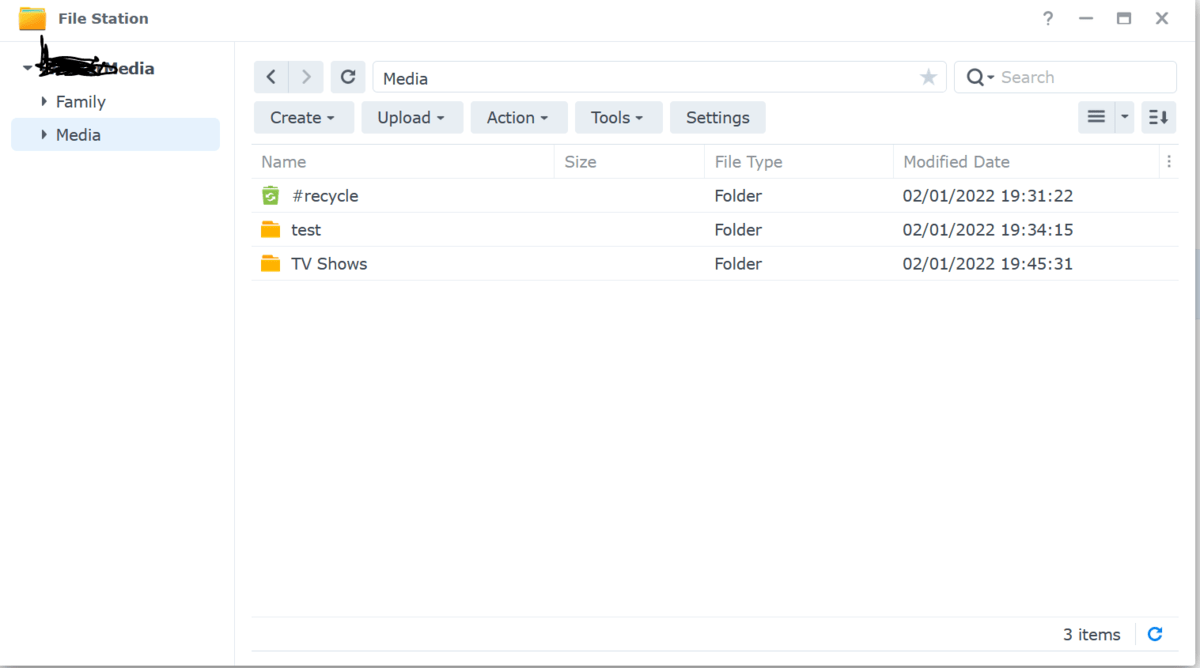Viewport: 1200px width, 668px height.
Task: Open the TV Shows folder
Action: 328,263
